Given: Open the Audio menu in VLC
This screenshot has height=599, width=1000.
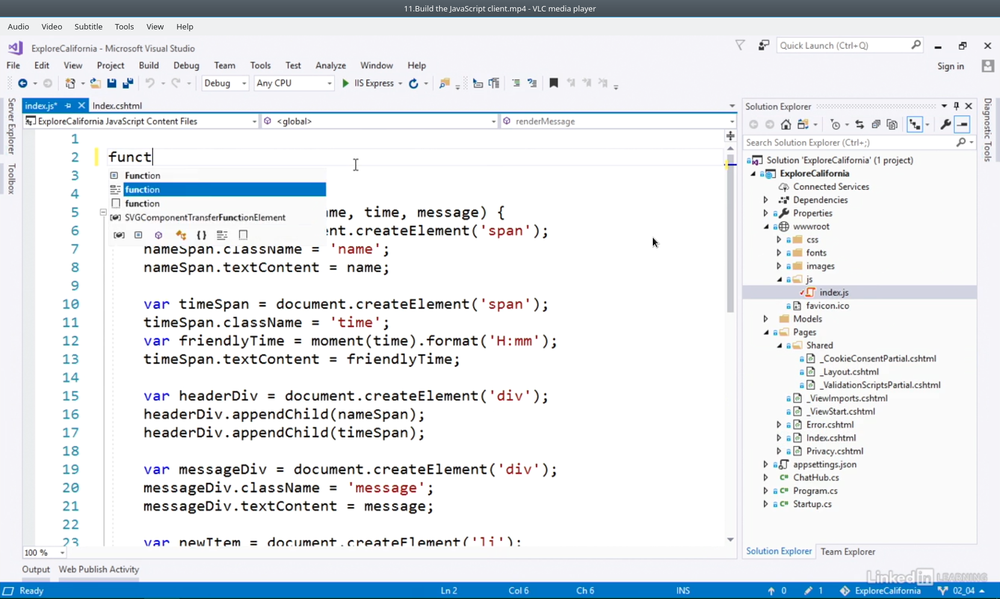Looking at the screenshot, I should [18, 27].
